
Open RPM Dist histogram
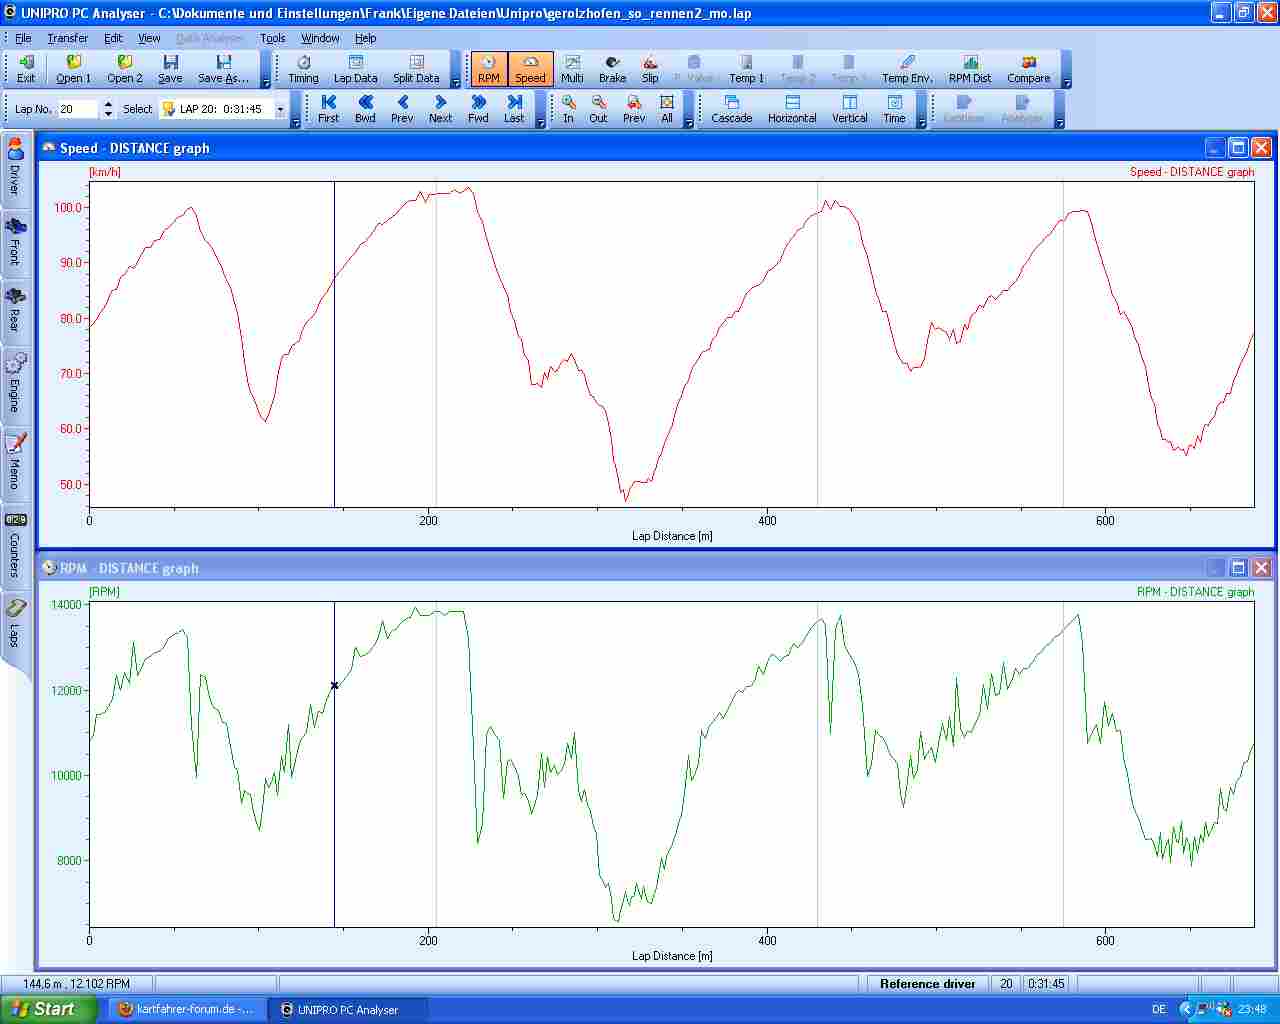[x=970, y=69]
